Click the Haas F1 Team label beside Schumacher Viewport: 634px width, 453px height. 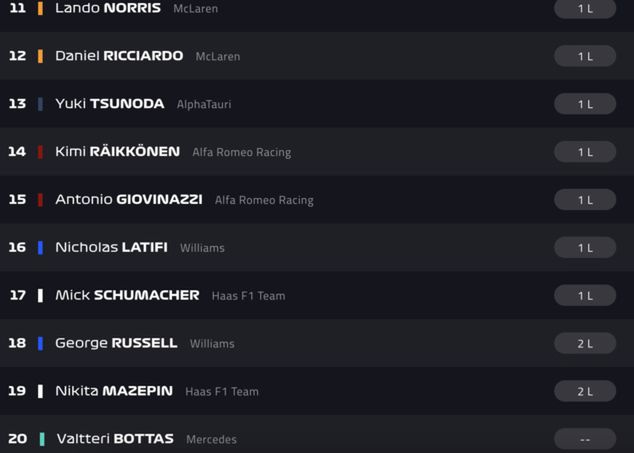click(248, 296)
